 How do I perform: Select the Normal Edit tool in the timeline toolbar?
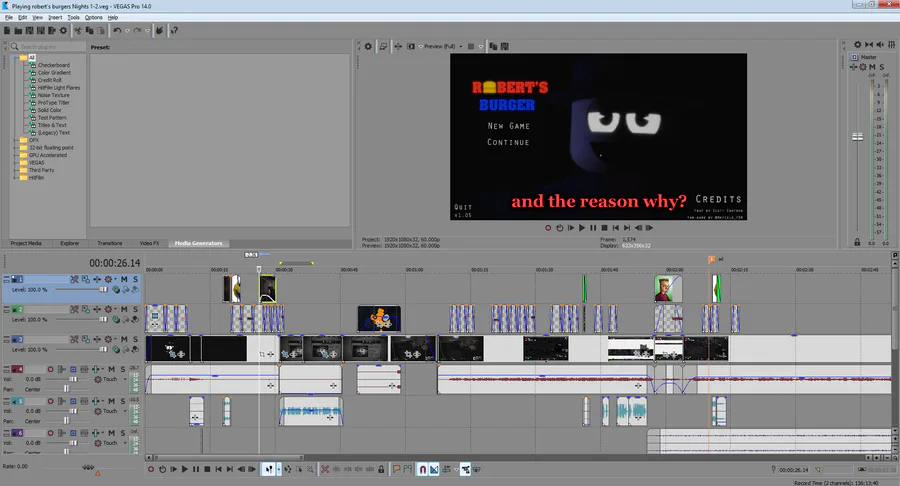tap(268, 469)
